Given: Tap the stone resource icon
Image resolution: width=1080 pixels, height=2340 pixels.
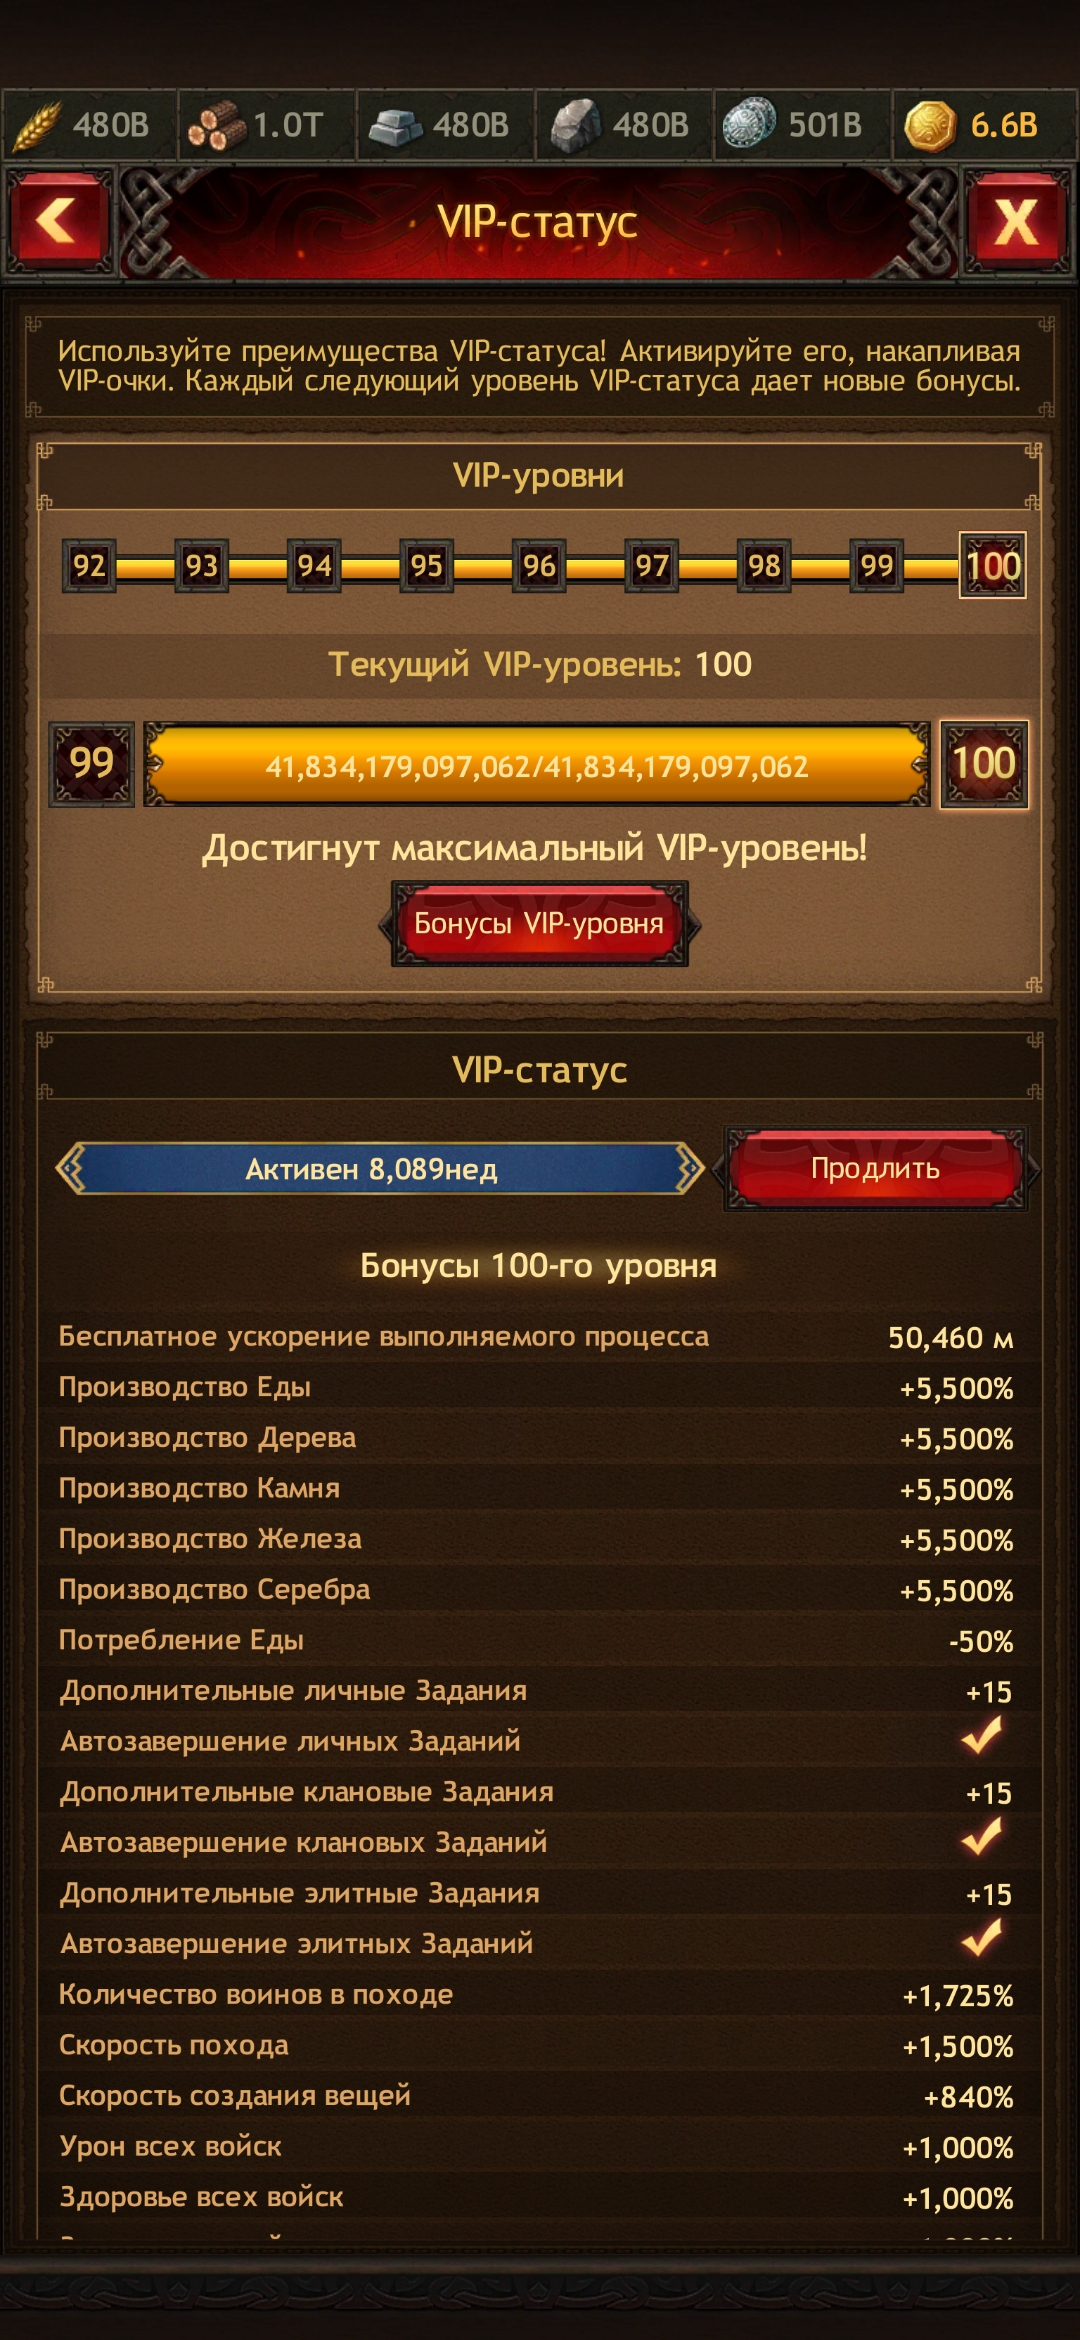Looking at the screenshot, I should [576, 126].
